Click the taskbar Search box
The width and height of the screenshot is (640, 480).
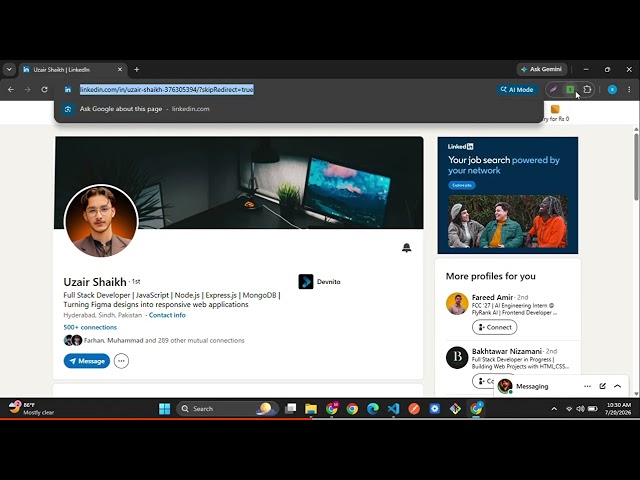pyautogui.click(x=227, y=409)
